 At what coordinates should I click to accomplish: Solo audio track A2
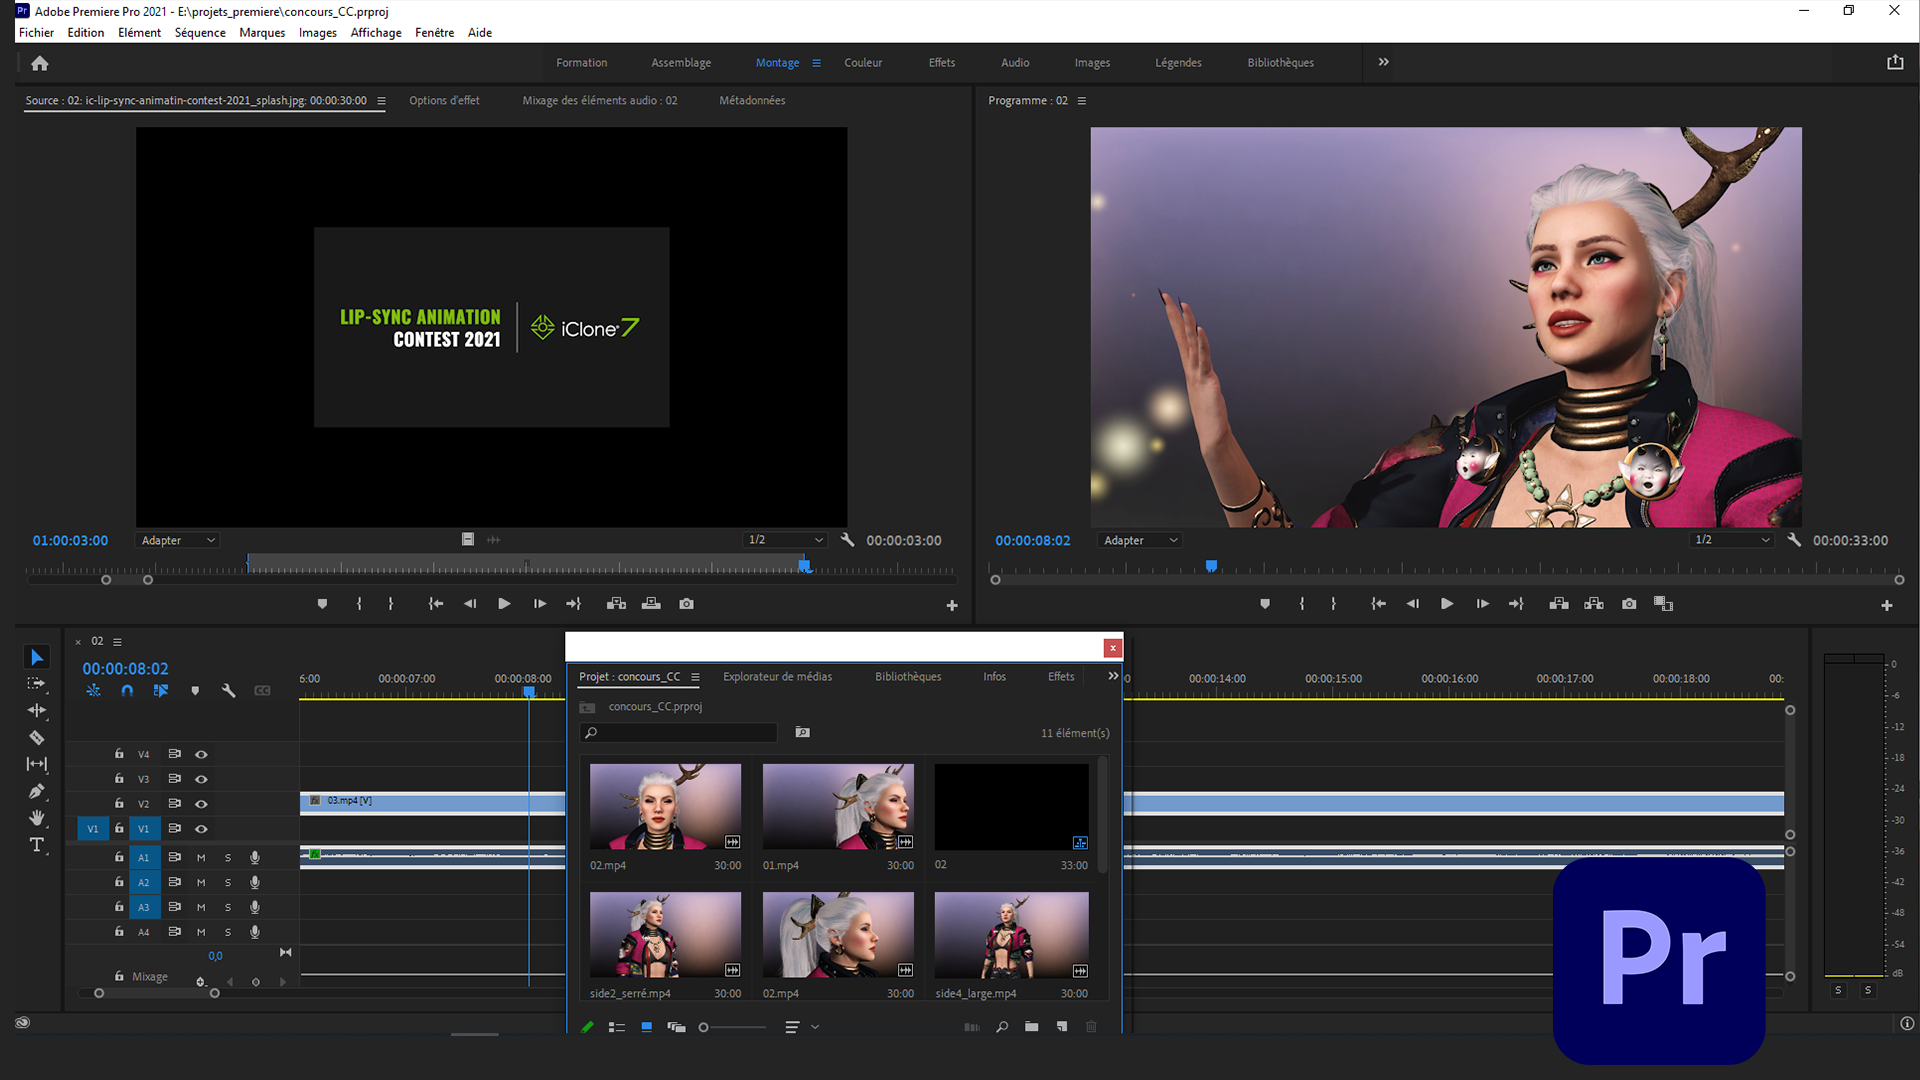click(228, 882)
